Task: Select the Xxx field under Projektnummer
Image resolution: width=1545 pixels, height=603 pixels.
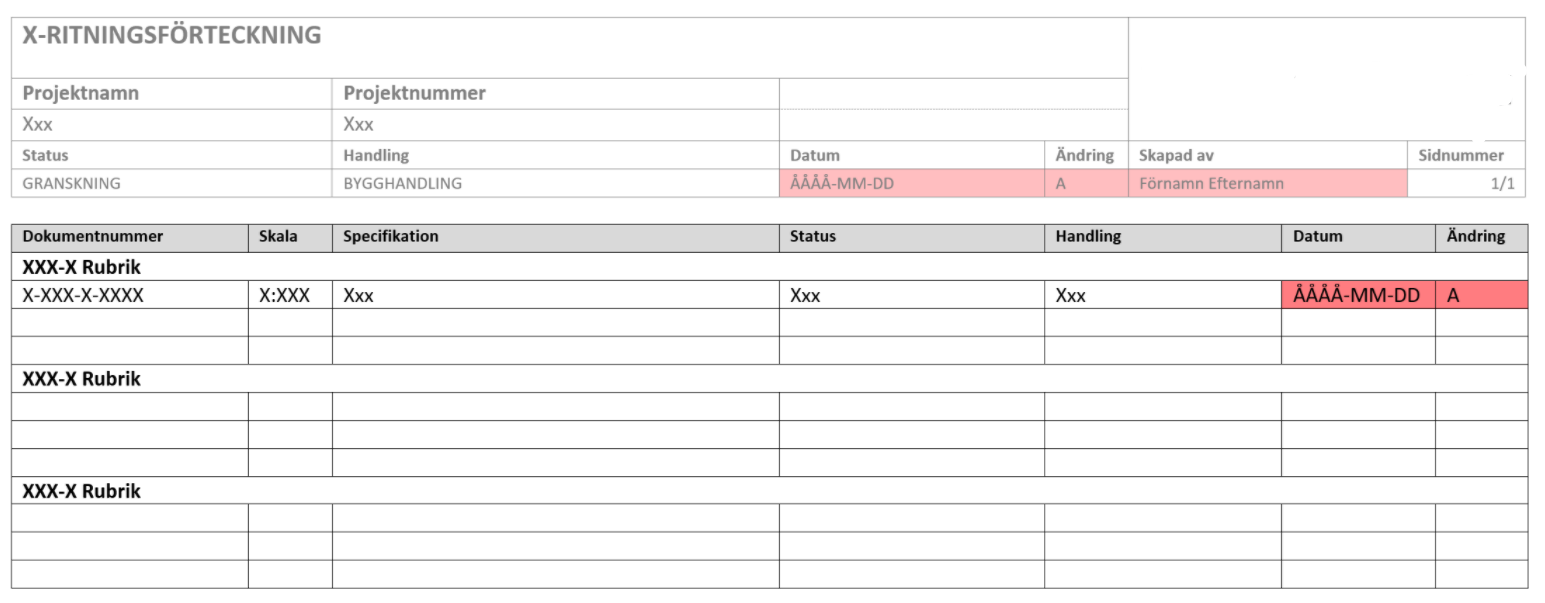Action: click(555, 125)
